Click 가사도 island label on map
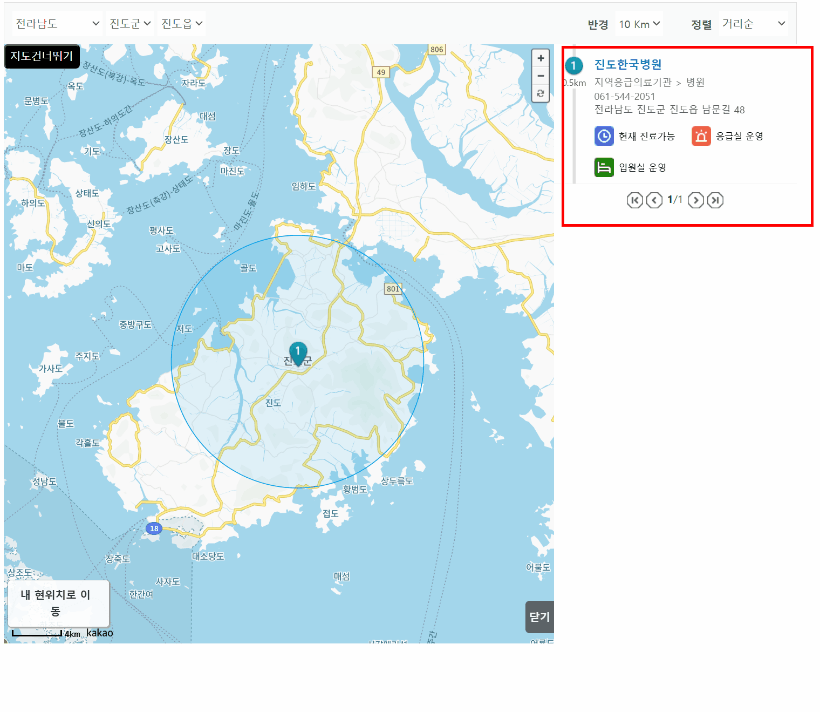 [x=51, y=369]
